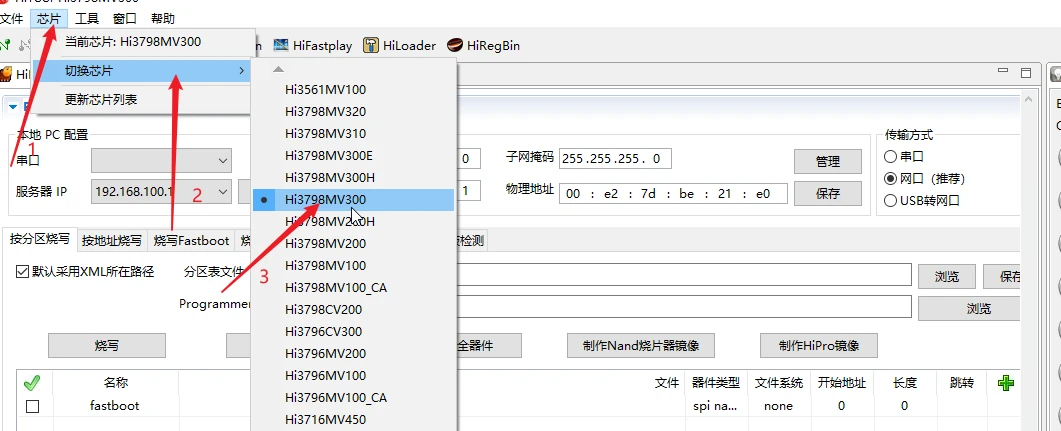This screenshot has width=1061, height=431.
Task: Click the 文件系统 column header
Action: (778, 383)
